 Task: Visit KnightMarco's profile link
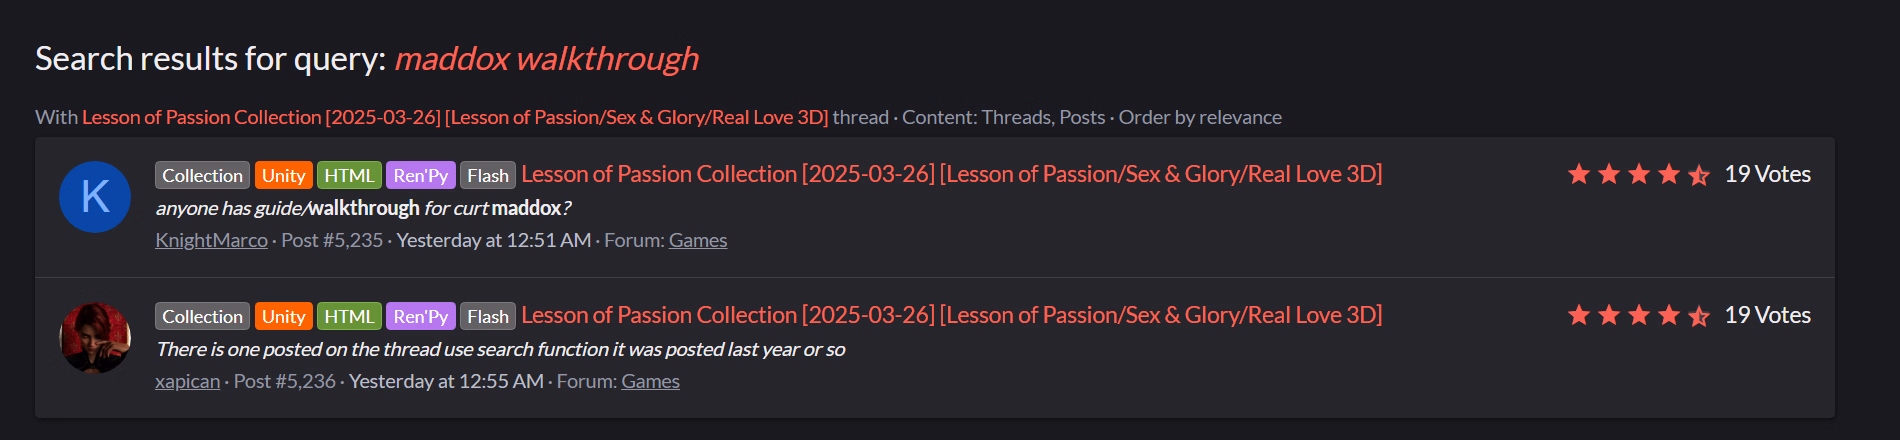[x=211, y=240]
